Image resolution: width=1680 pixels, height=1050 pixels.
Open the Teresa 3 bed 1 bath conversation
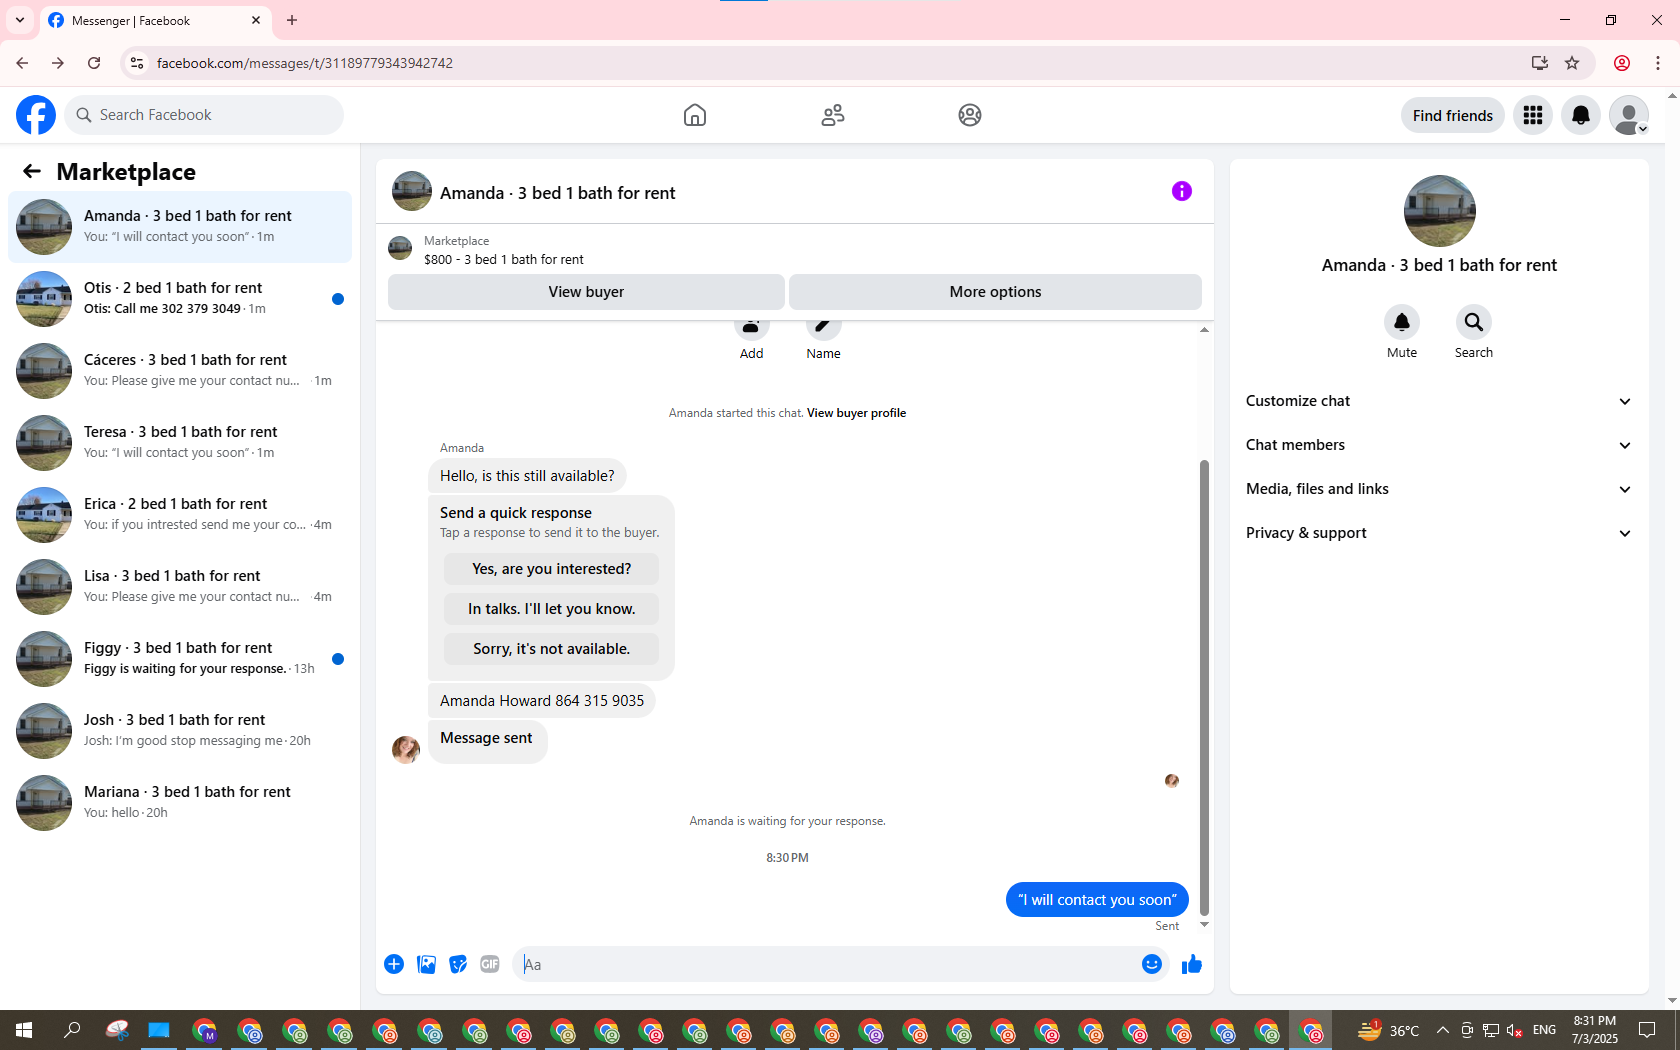[x=180, y=443]
